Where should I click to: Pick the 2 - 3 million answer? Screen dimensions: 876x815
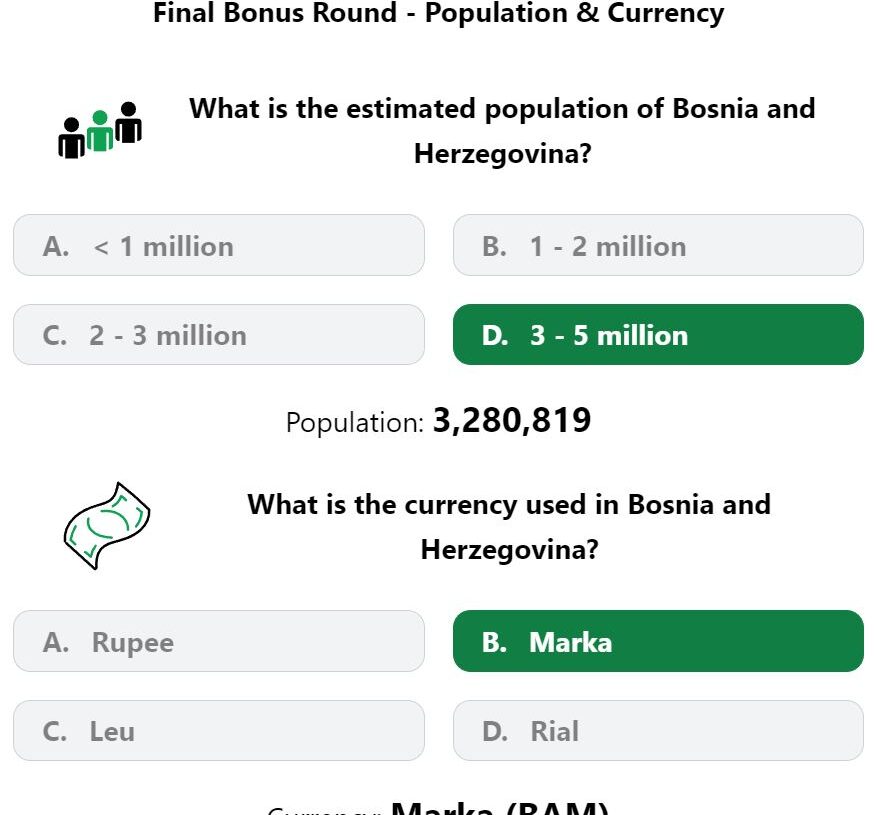pyautogui.click(x=218, y=335)
